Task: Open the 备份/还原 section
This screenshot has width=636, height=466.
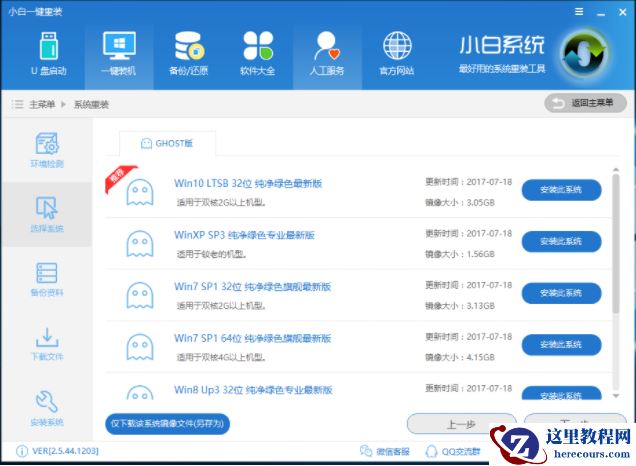Action: [189, 54]
